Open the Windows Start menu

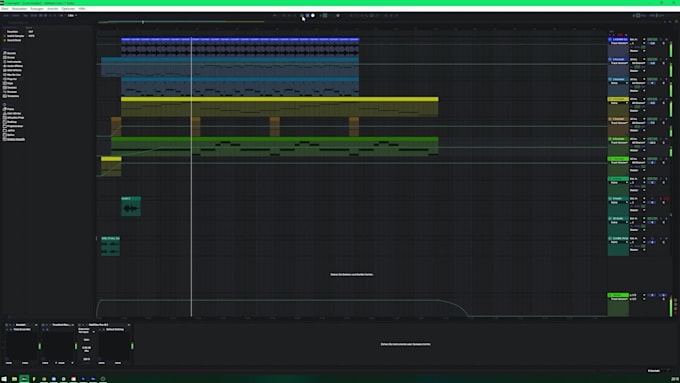coord(4,379)
